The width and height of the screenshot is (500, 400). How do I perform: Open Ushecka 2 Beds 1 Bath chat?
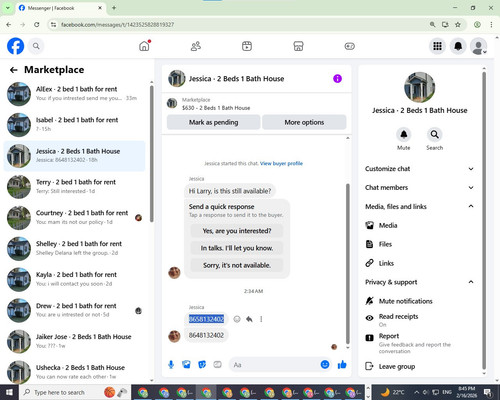[x=75, y=372]
